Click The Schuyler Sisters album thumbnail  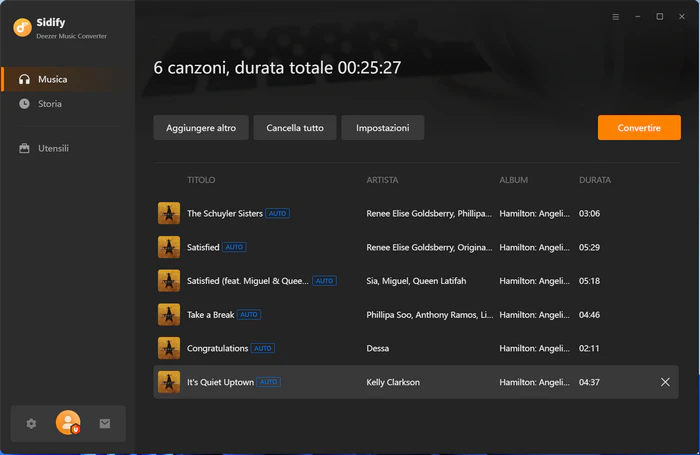coord(169,213)
